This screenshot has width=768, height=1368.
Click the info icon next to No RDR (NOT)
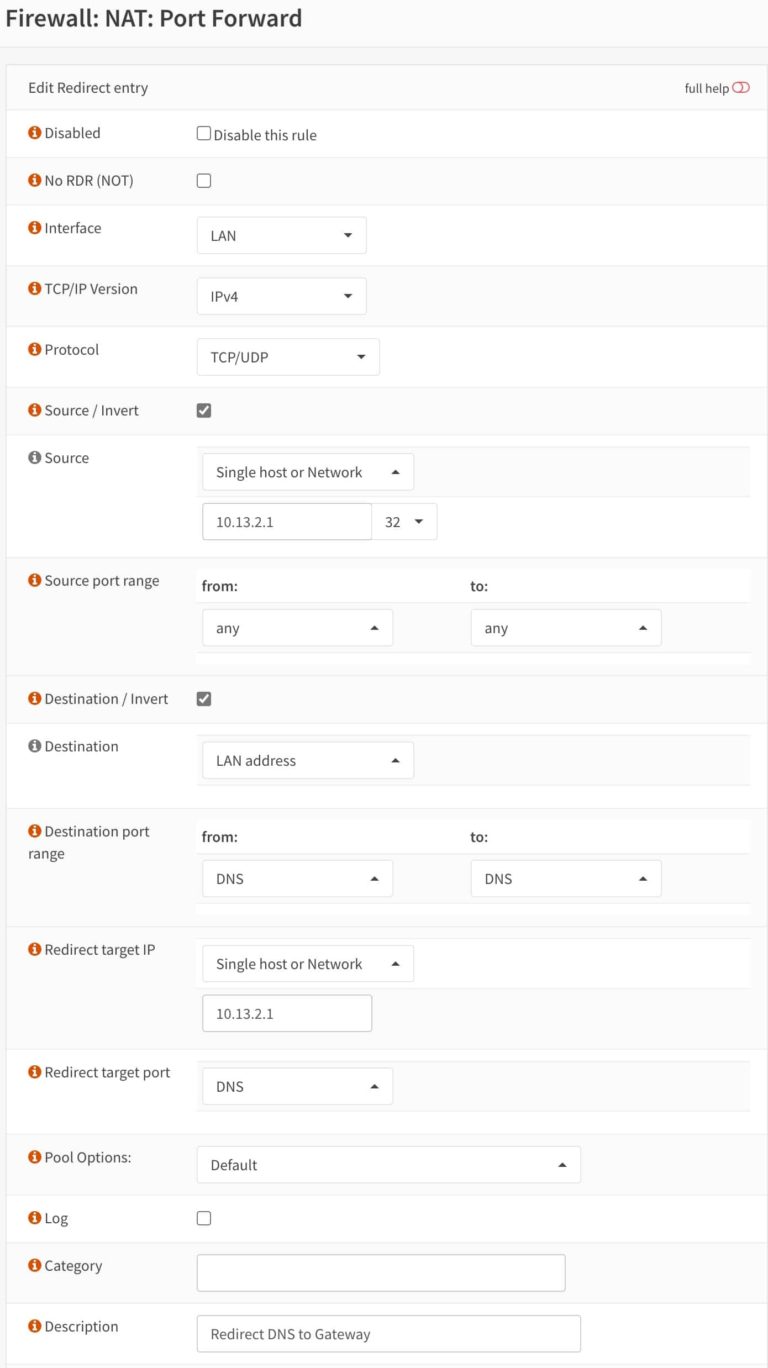point(34,180)
